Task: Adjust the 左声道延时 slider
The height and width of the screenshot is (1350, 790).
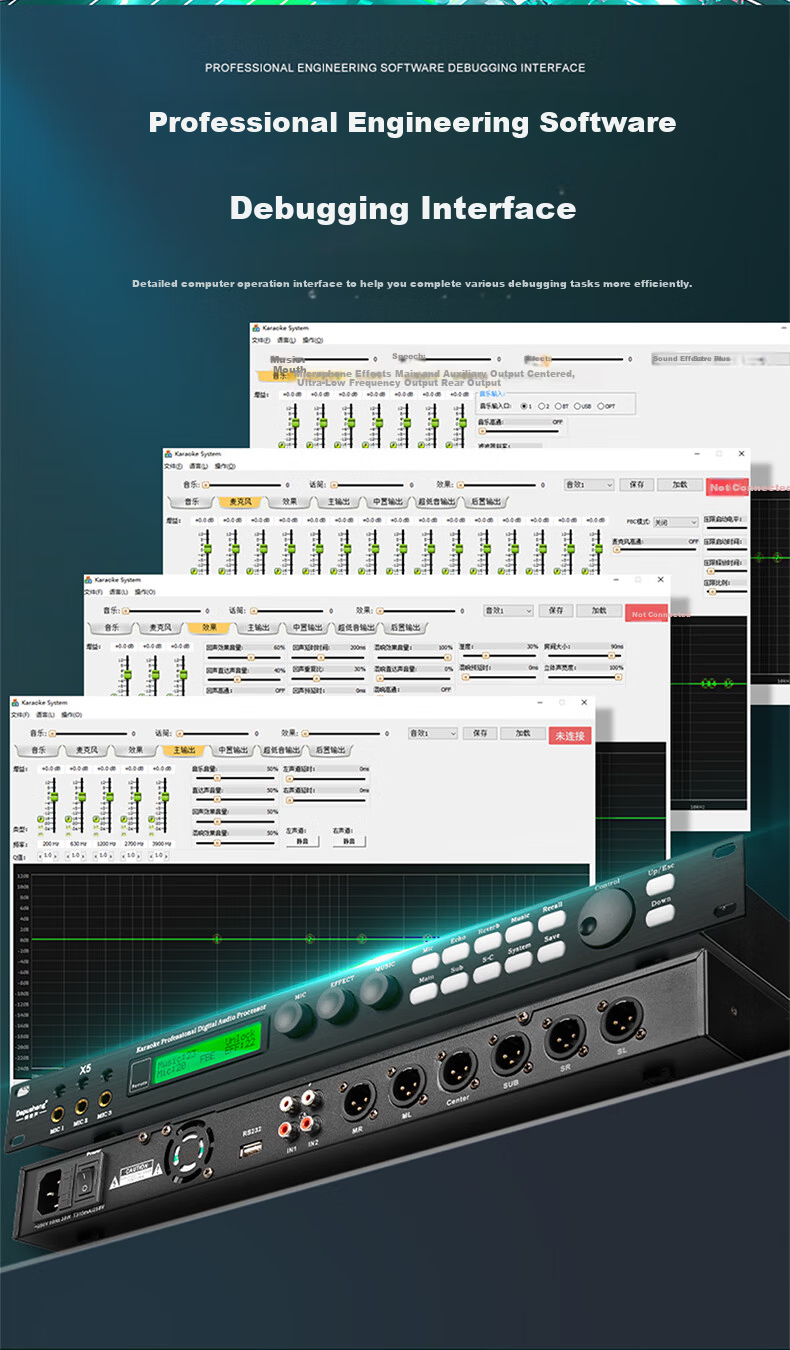Action: pos(326,778)
